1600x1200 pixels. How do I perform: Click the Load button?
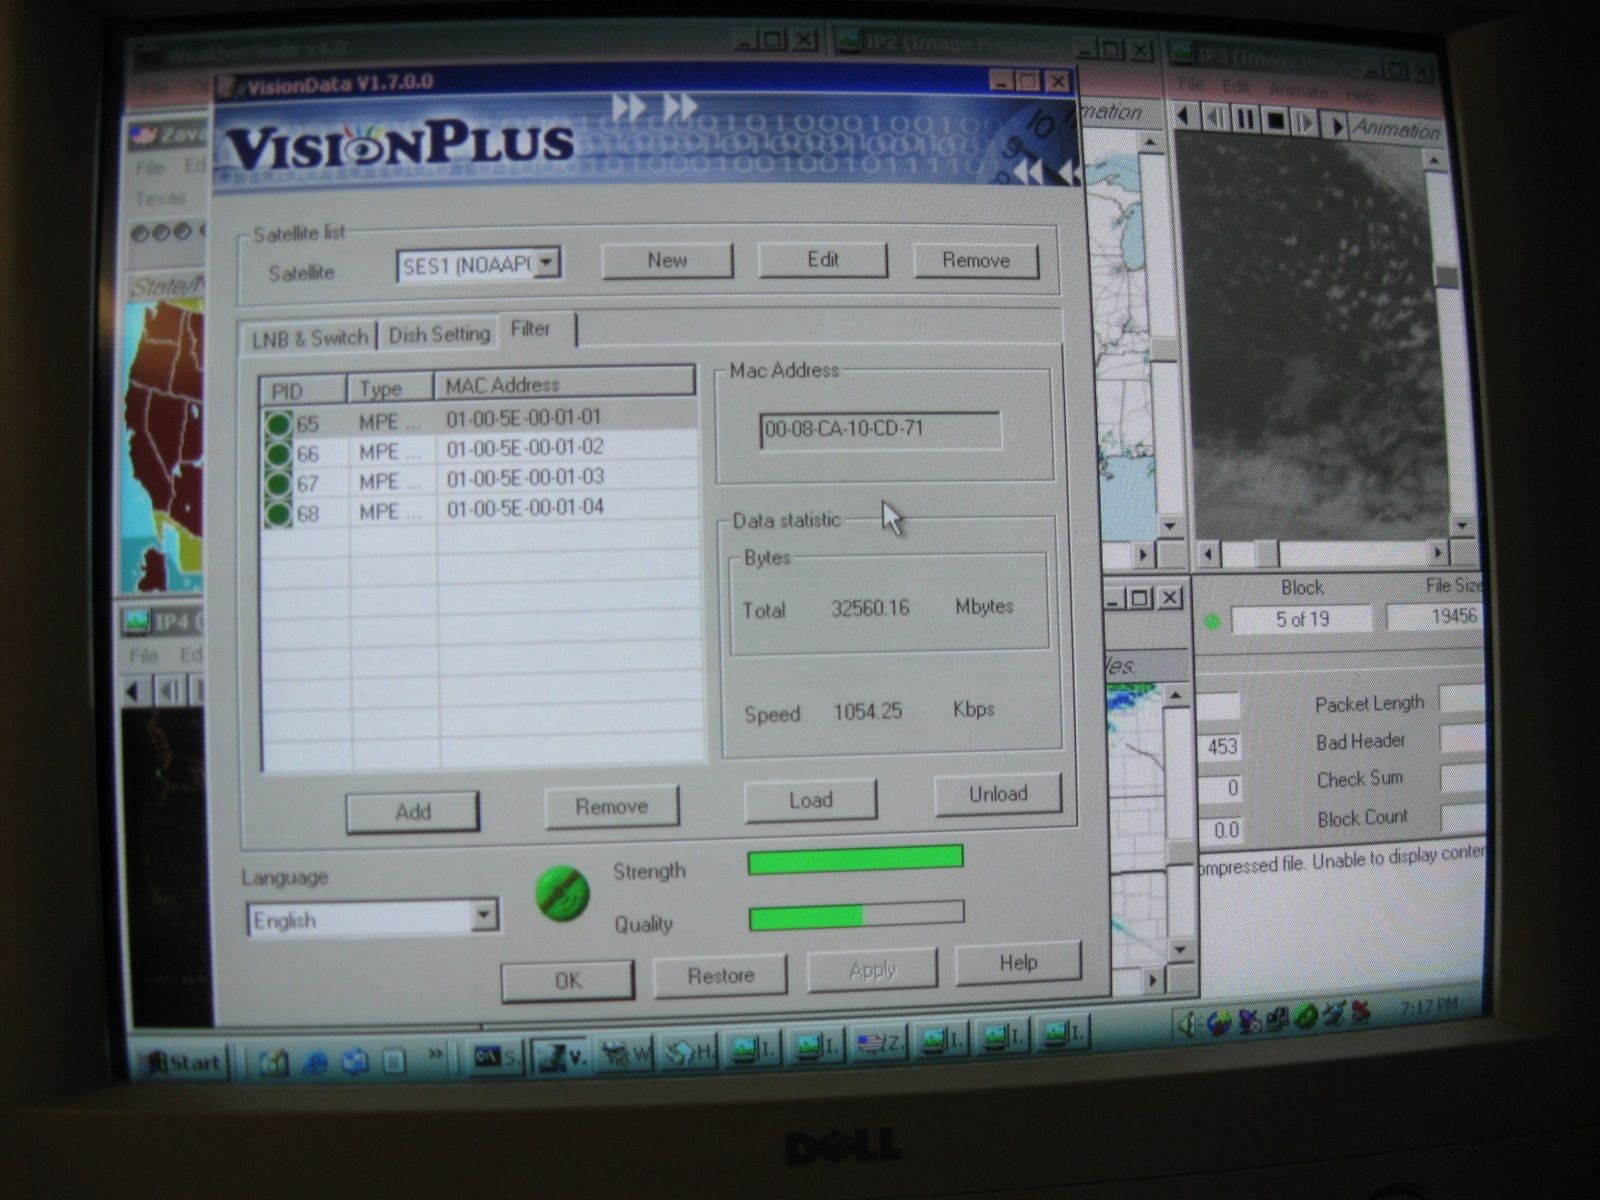point(810,800)
